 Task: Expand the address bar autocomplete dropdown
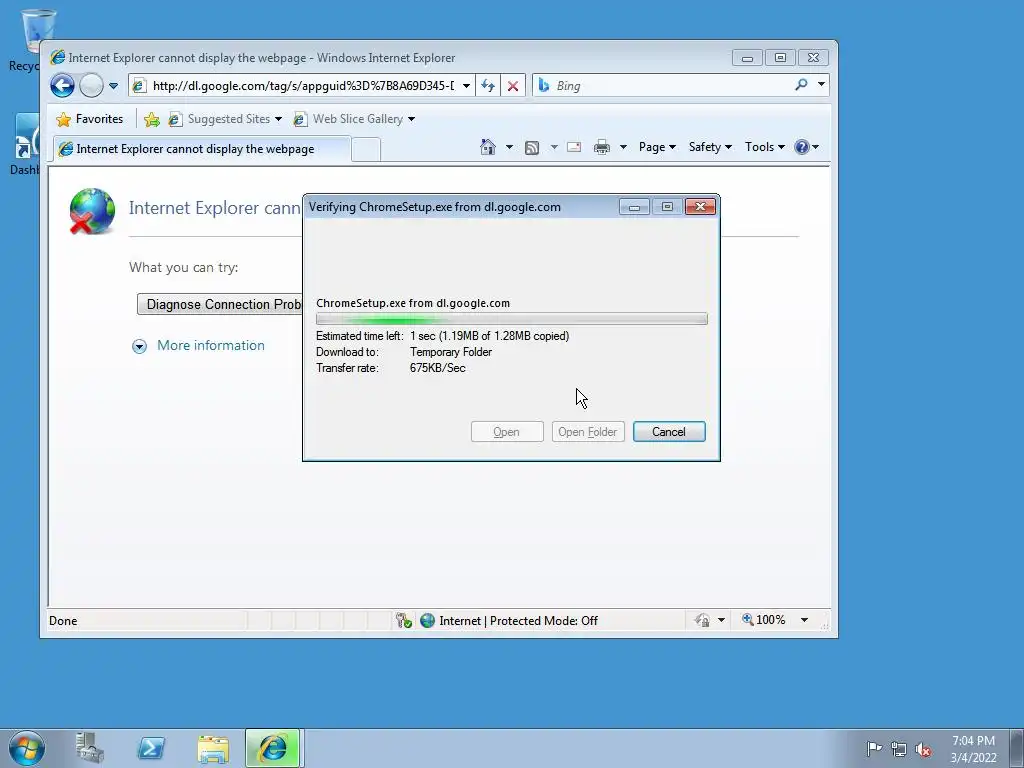tap(466, 86)
